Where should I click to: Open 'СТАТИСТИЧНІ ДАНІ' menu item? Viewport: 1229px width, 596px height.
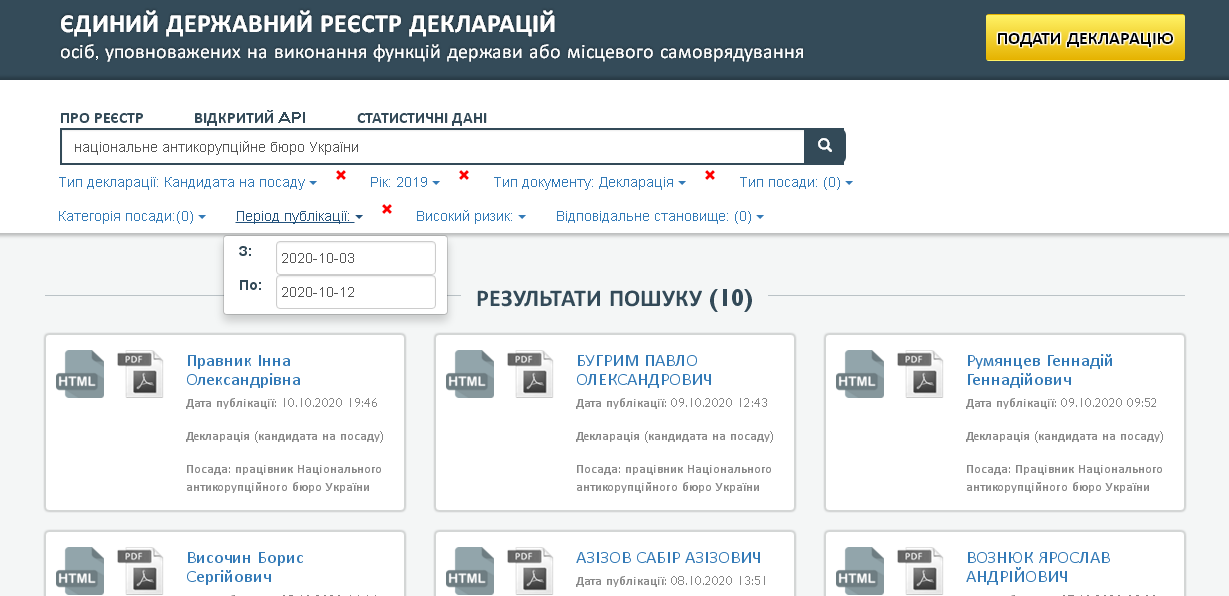(x=422, y=118)
